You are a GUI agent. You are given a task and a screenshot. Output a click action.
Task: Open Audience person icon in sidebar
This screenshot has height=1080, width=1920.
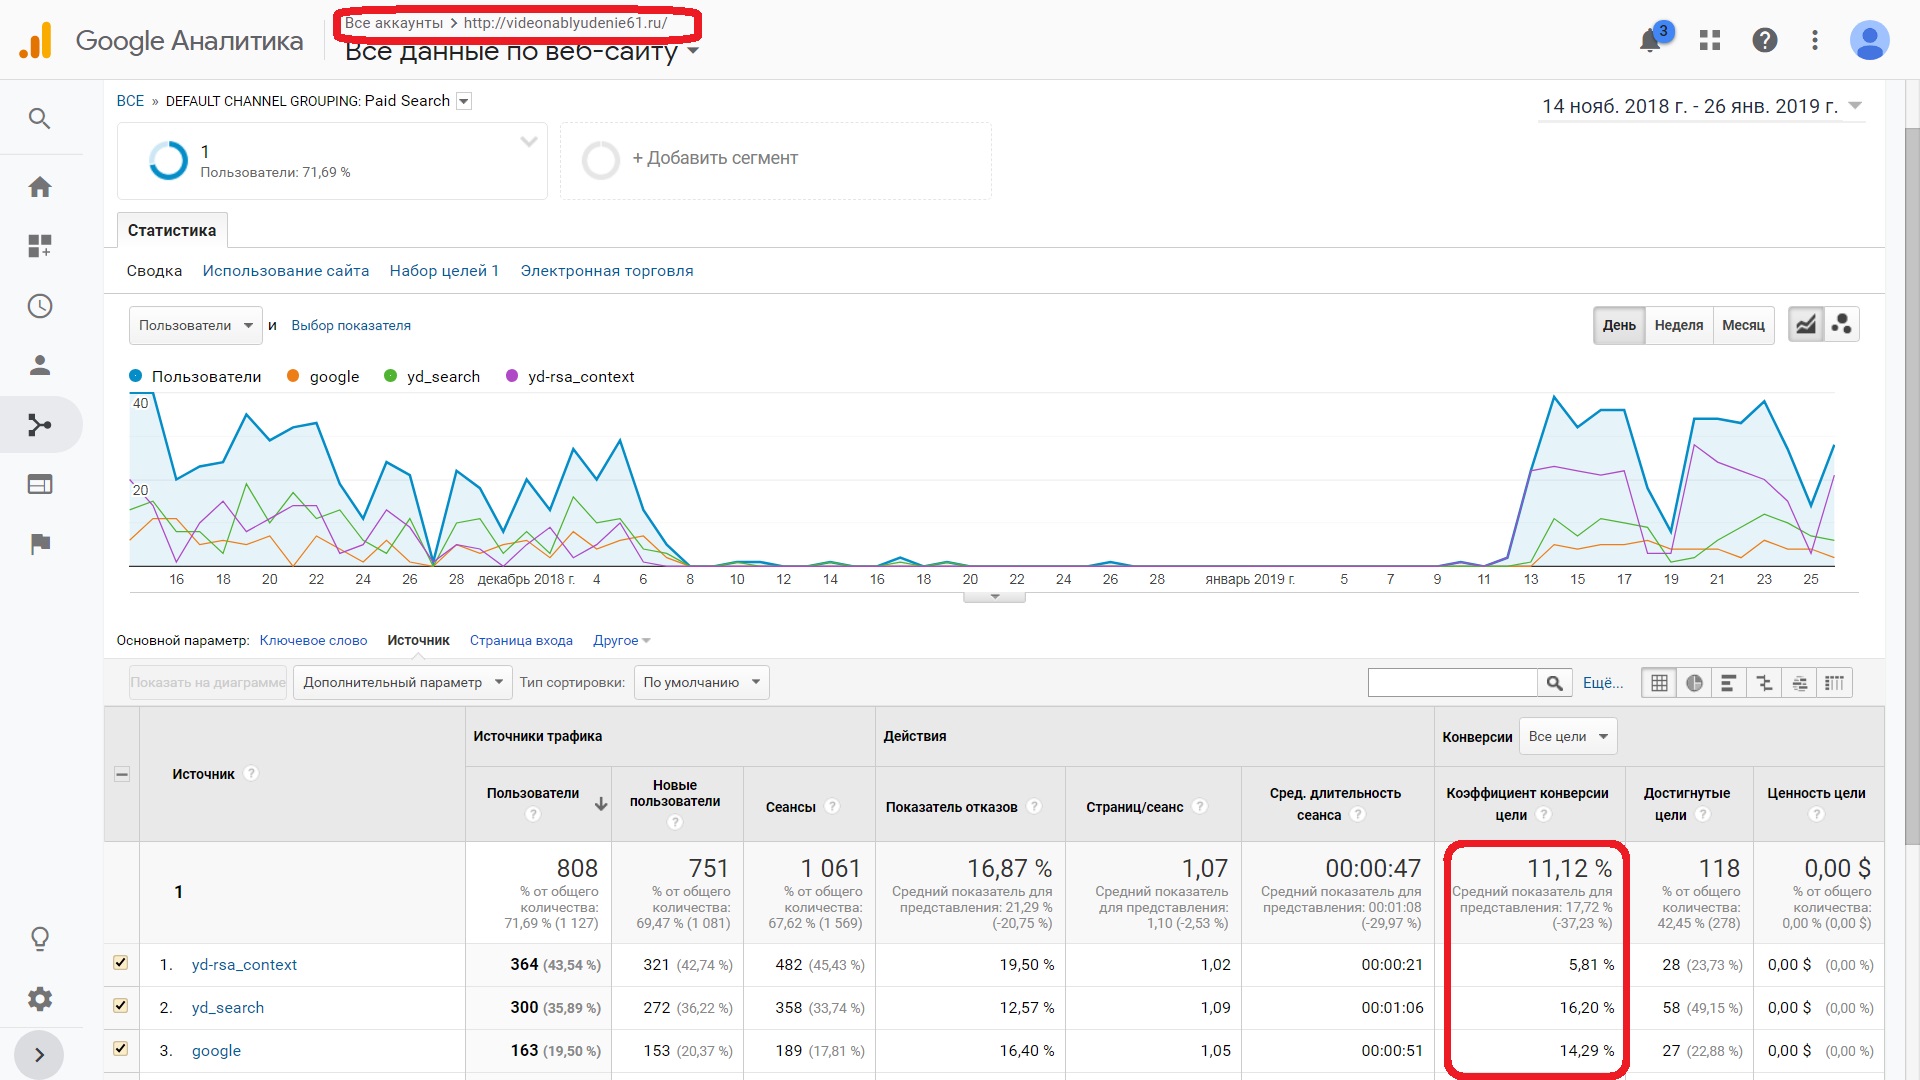tap(40, 365)
